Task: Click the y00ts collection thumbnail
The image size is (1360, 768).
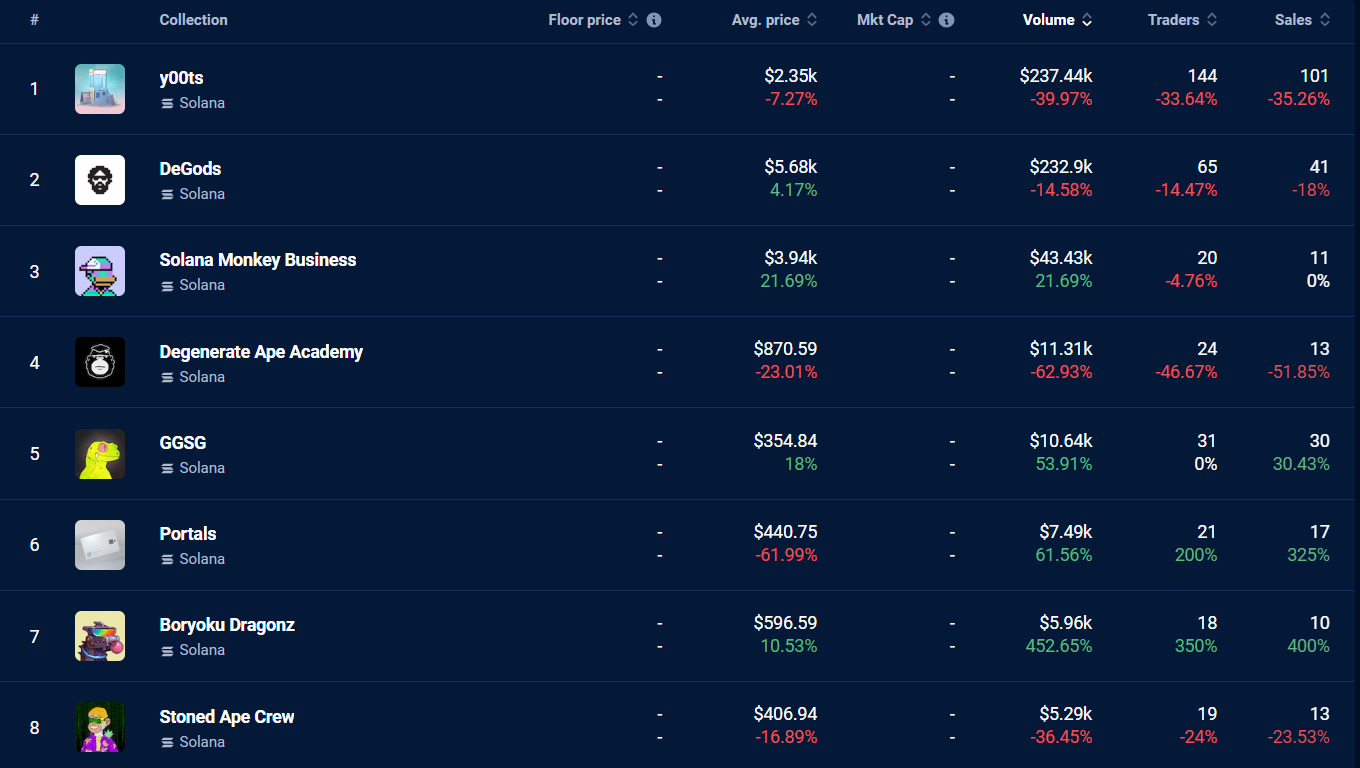Action: tap(100, 89)
